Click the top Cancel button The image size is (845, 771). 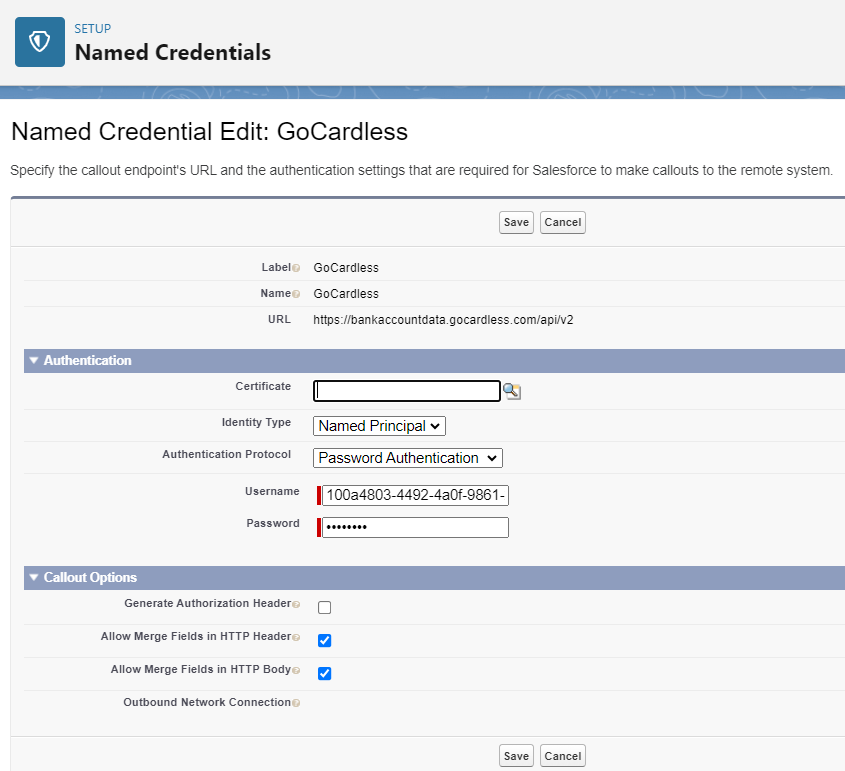(x=563, y=223)
